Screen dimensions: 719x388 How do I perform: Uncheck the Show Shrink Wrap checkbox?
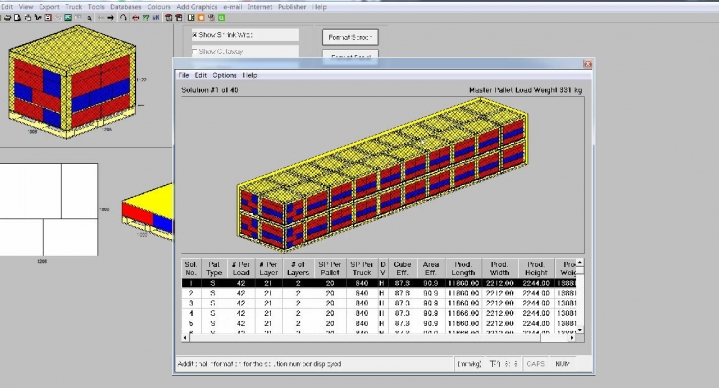(x=194, y=35)
